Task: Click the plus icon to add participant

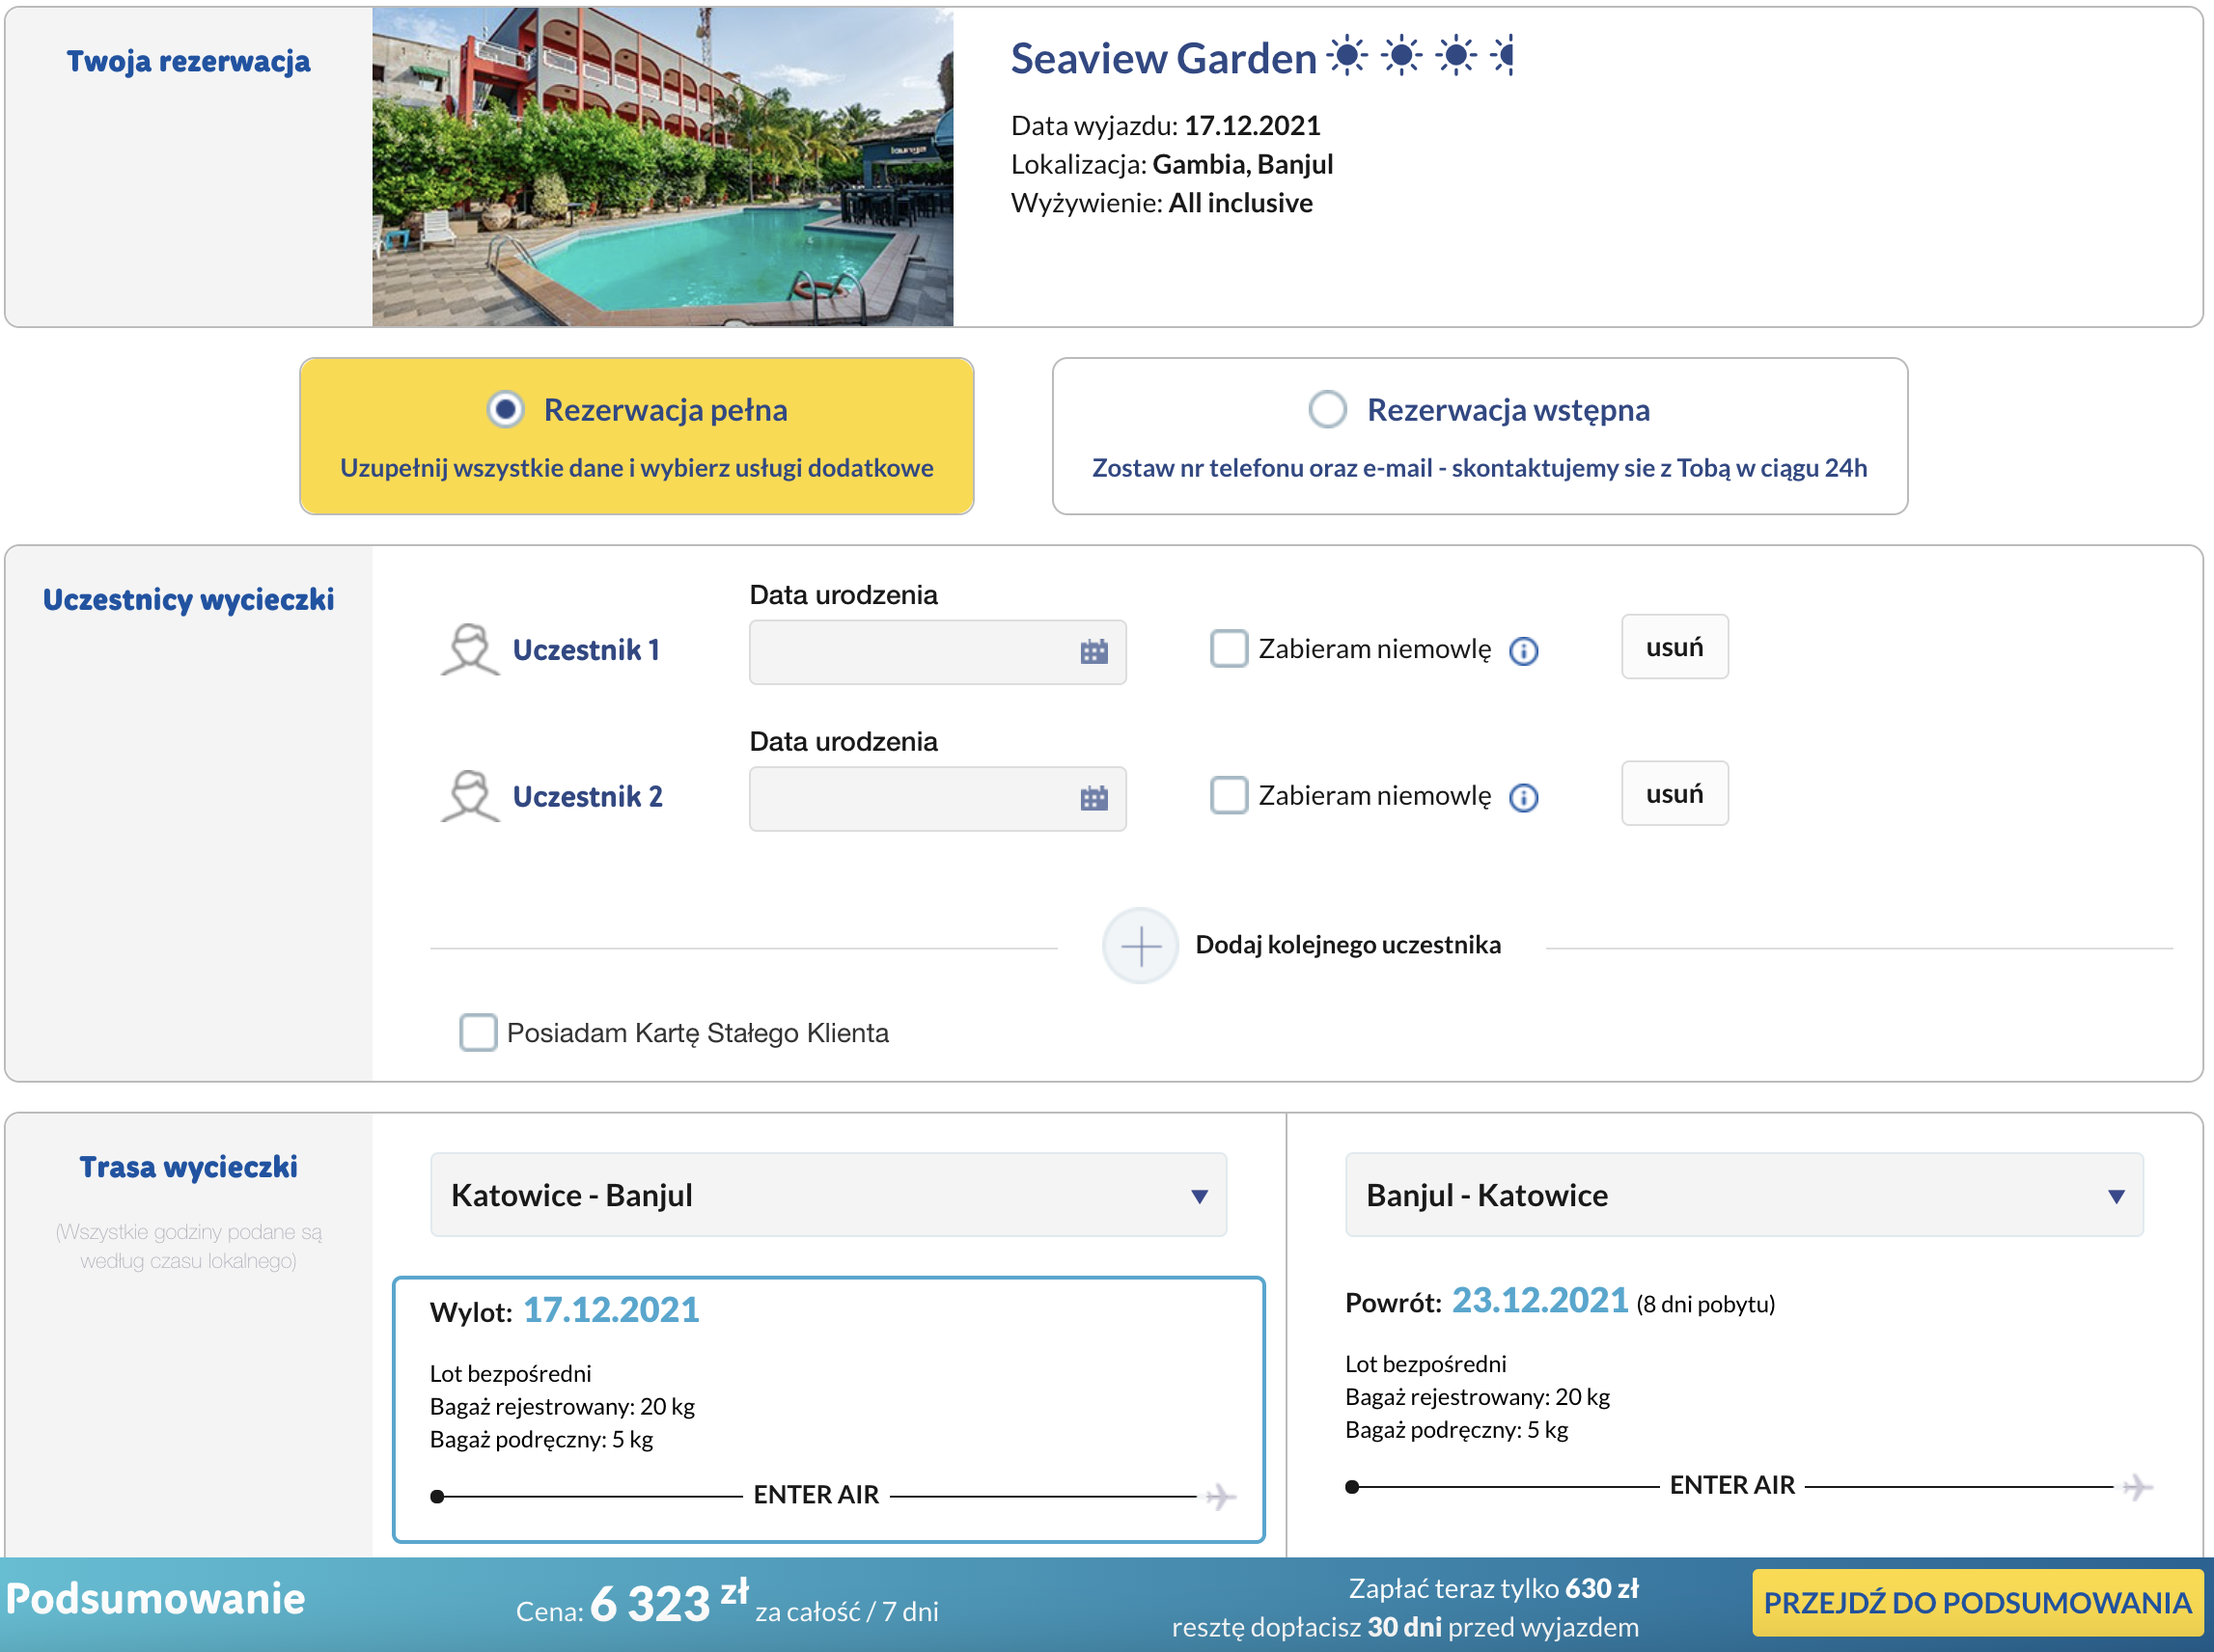Action: point(1140,945)
